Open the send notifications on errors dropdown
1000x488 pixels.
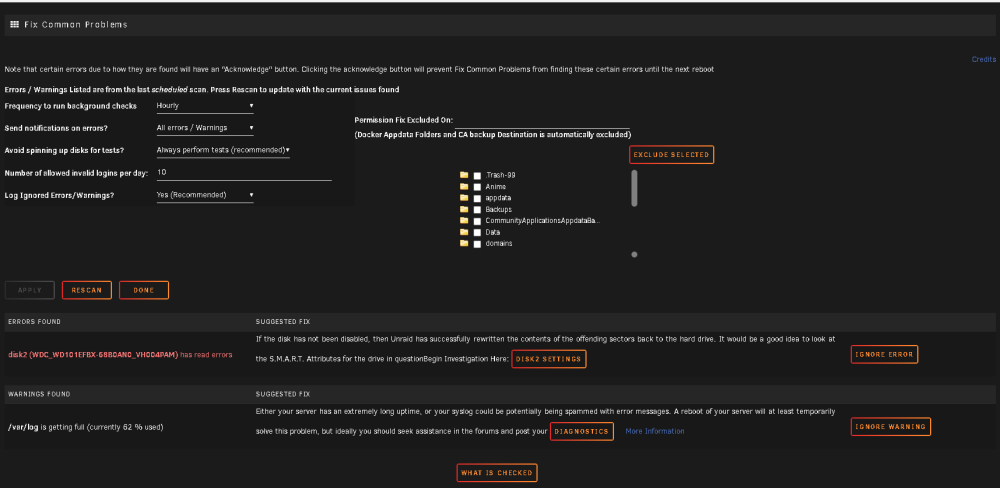click(205, 128)
